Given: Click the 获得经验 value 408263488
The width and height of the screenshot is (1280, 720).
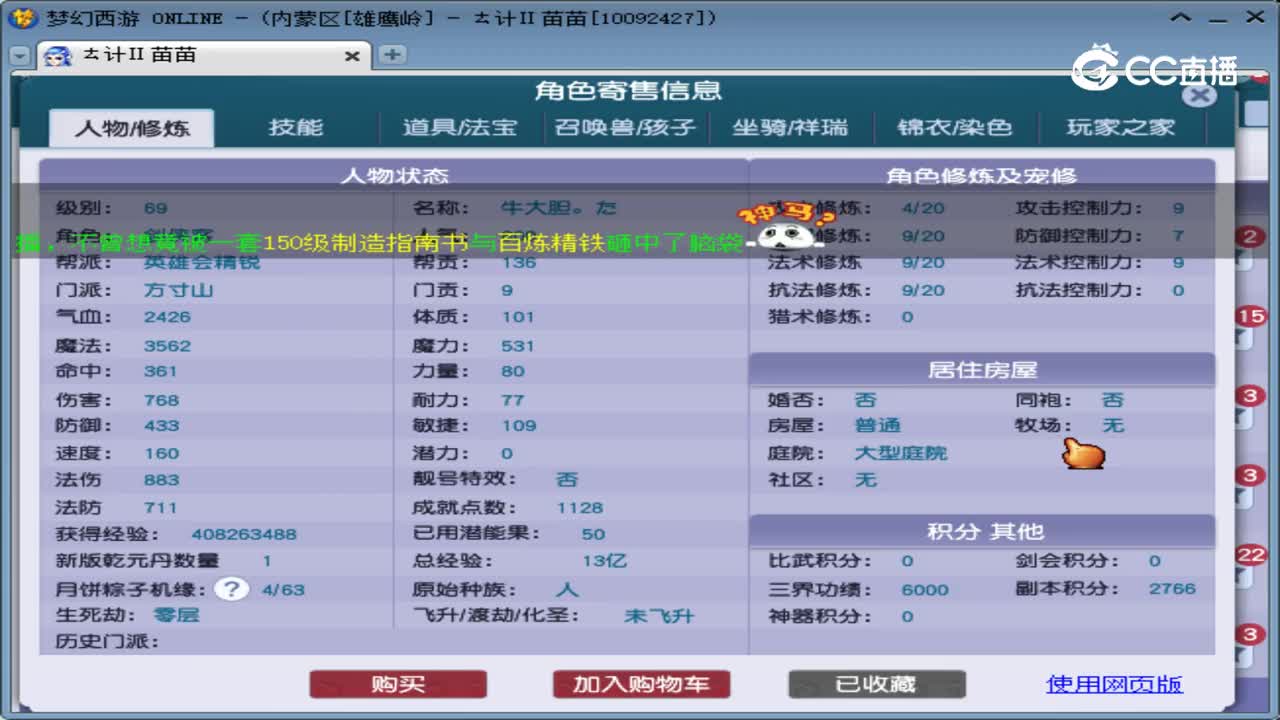Looking at the screenshot, I should (x=244, y=534).
